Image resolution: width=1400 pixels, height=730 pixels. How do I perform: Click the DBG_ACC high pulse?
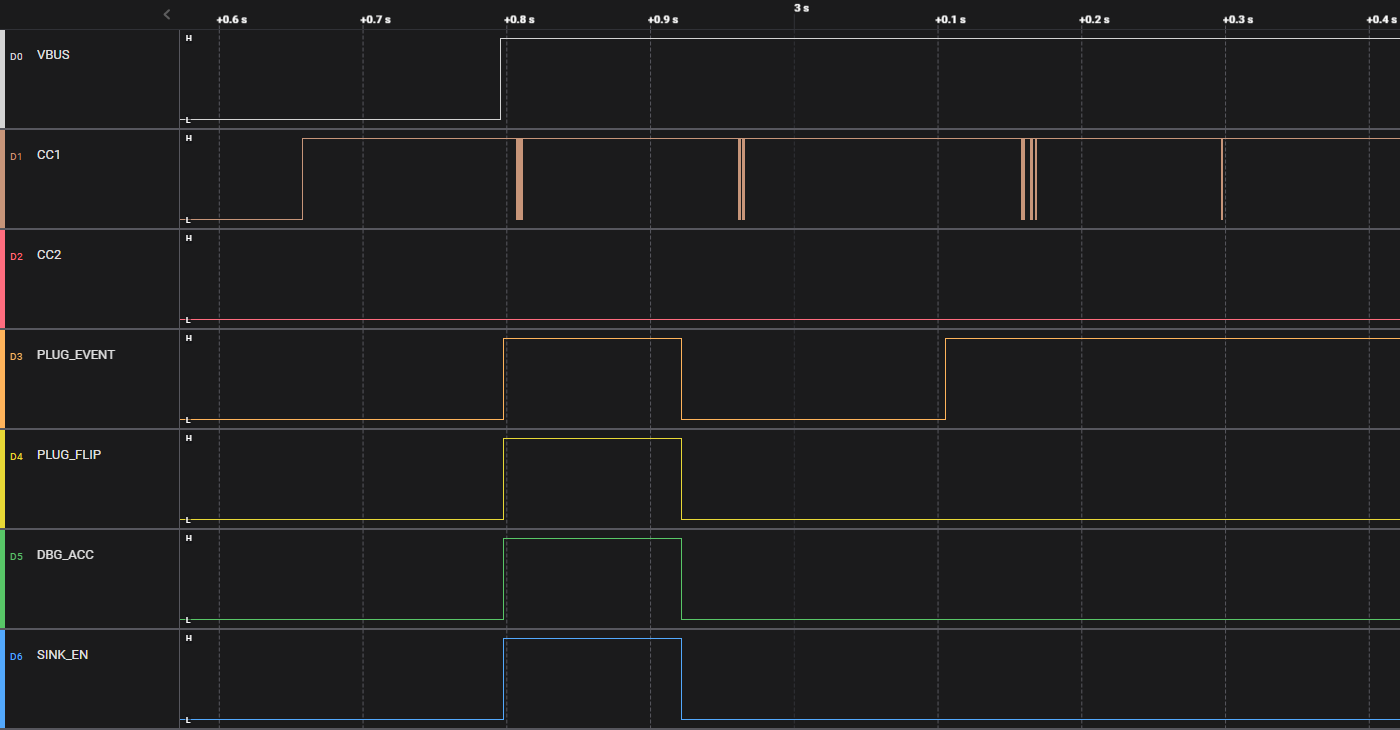pos(592,579)
